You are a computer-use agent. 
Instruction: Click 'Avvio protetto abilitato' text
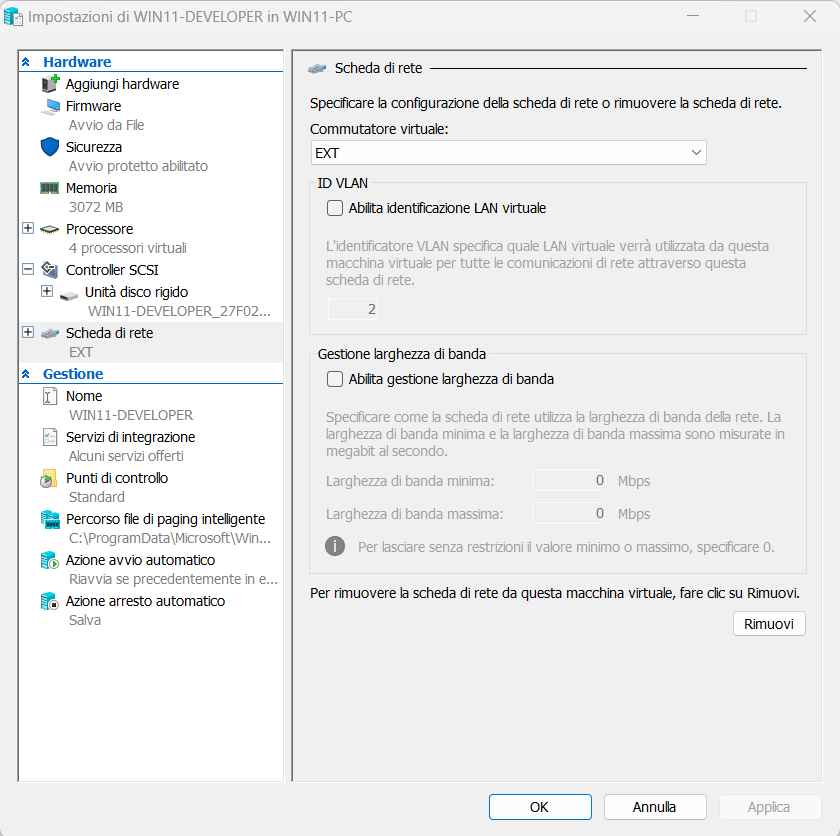point(138,166)
